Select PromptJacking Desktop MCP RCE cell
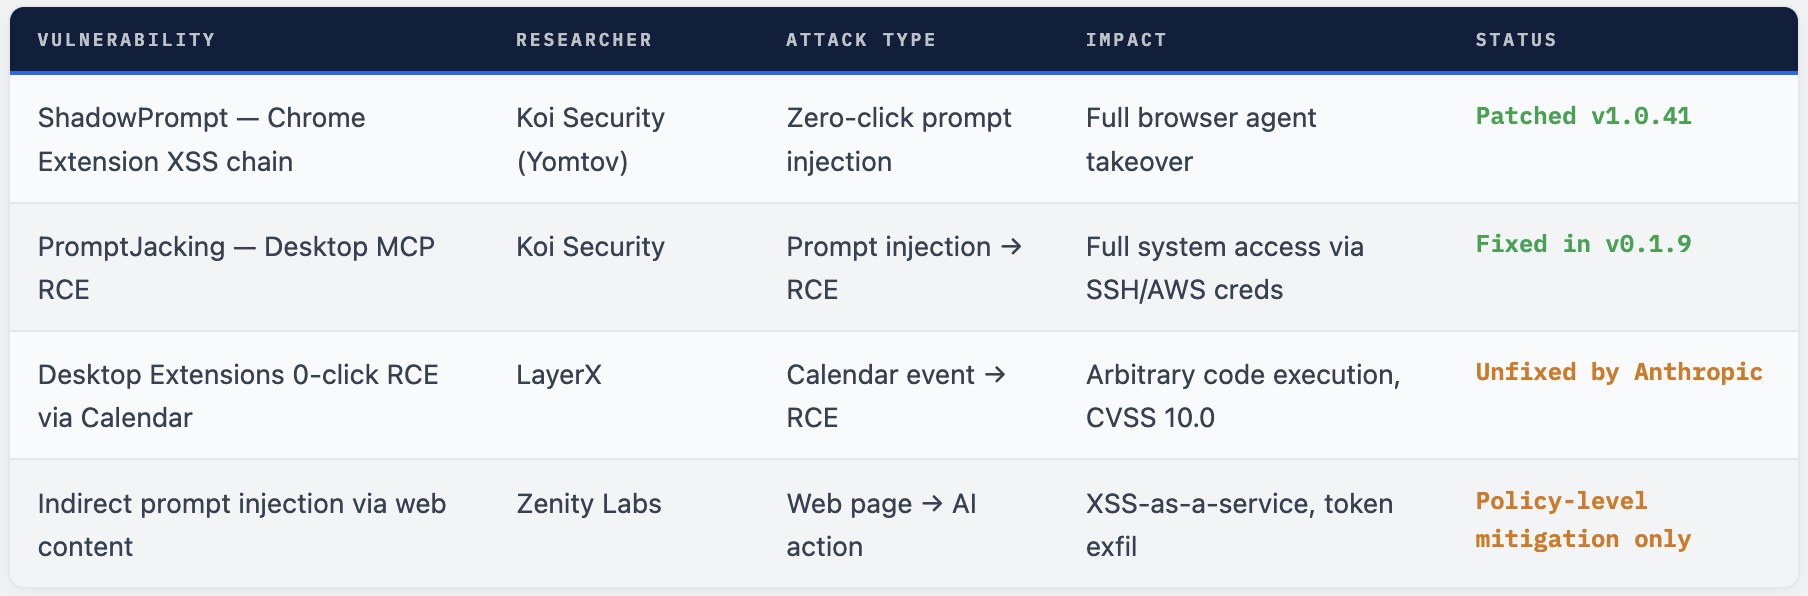 236,268
